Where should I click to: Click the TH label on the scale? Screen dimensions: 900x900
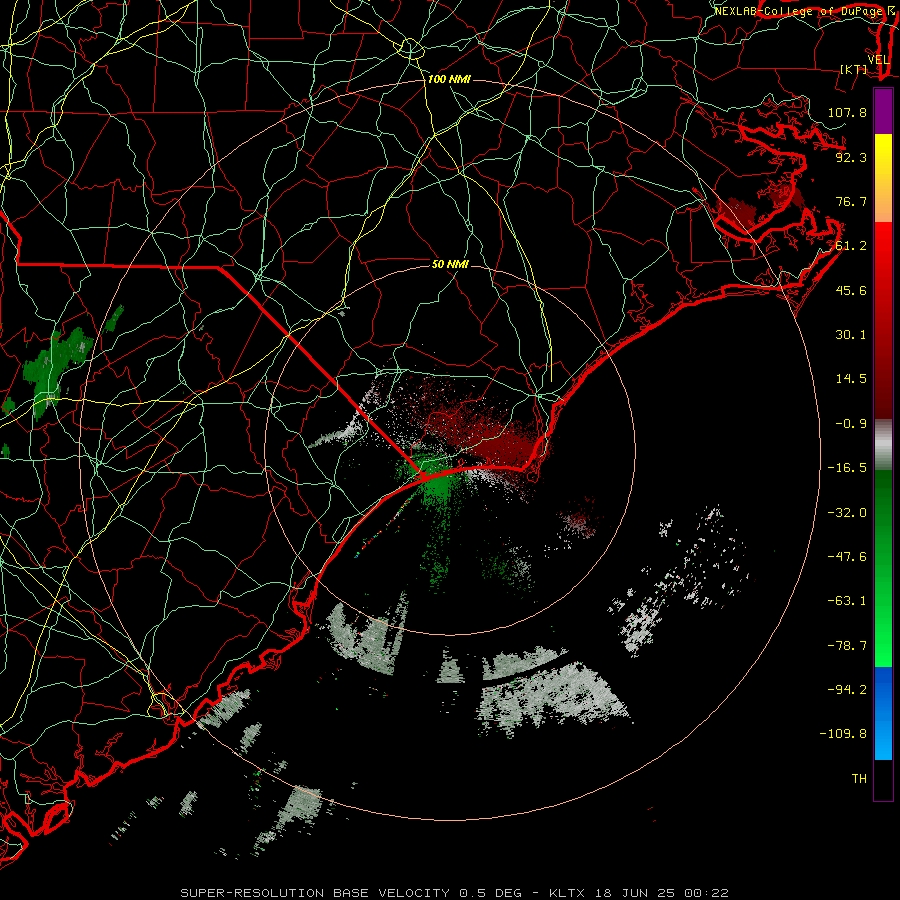tap(859, 779)
